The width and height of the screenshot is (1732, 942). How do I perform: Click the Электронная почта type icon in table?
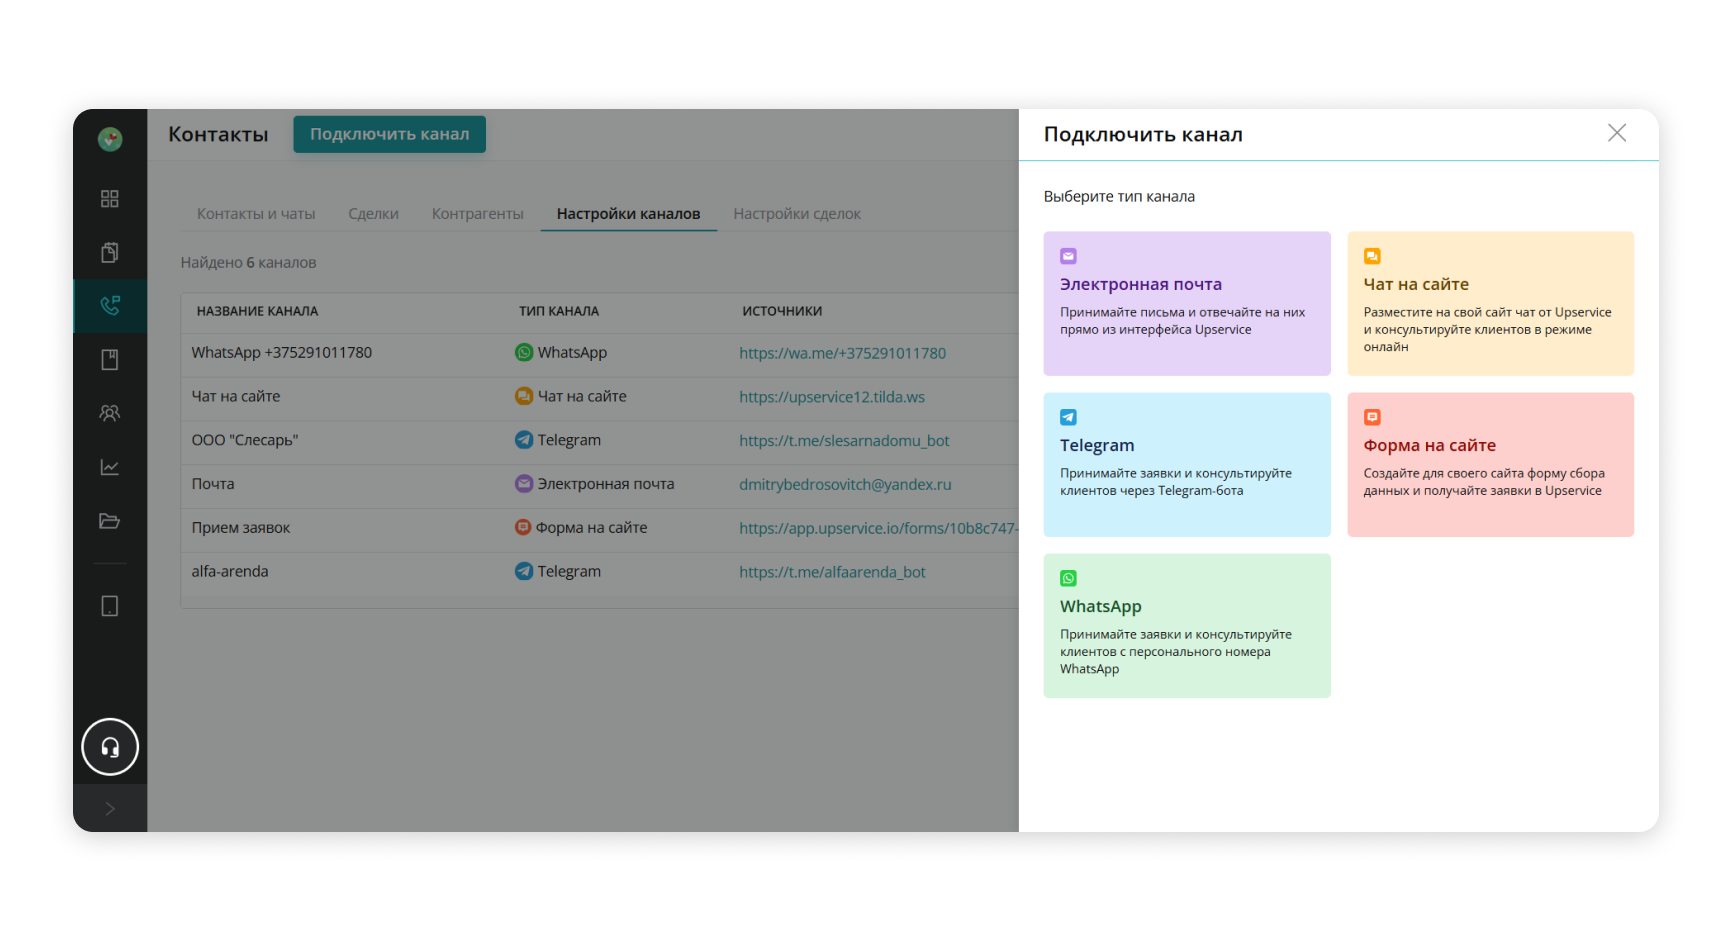[524, 483]
